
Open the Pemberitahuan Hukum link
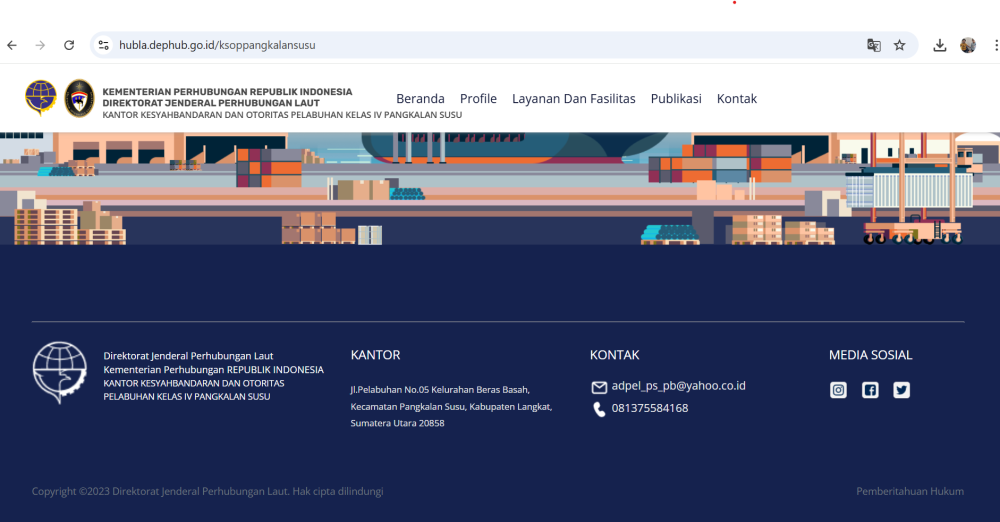tap(910, 491)
